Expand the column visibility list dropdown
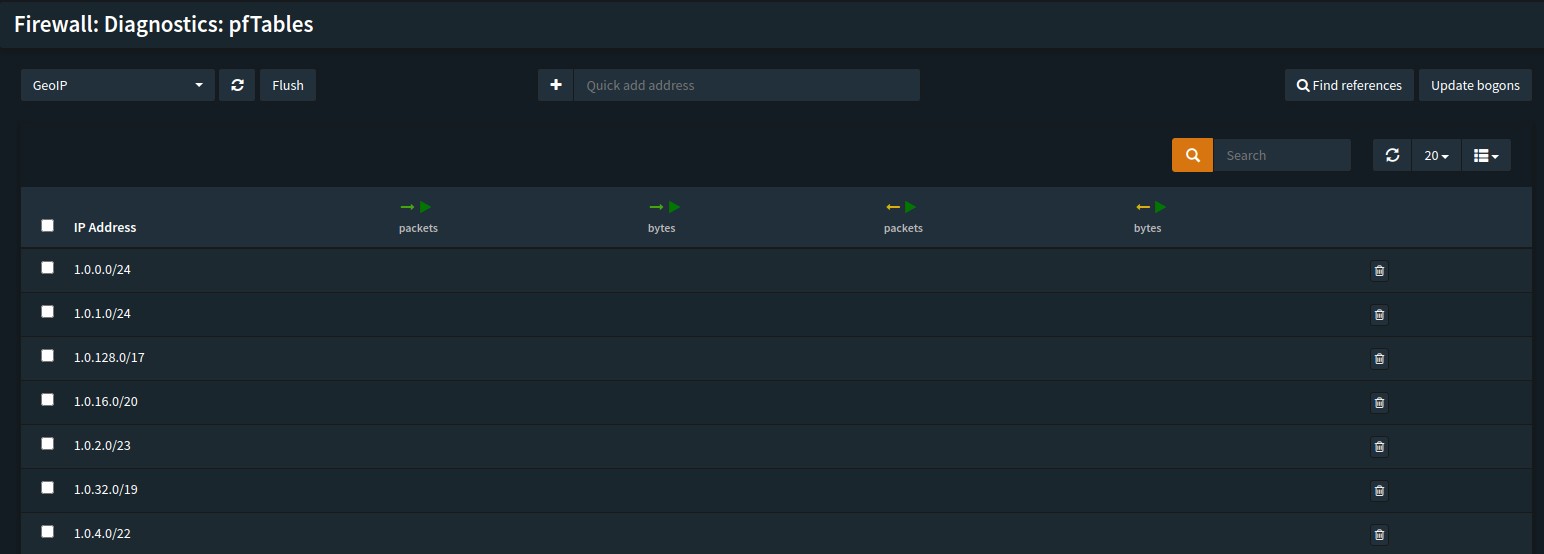Screen dimensions: 1544x554 [x=1486, y=155]
